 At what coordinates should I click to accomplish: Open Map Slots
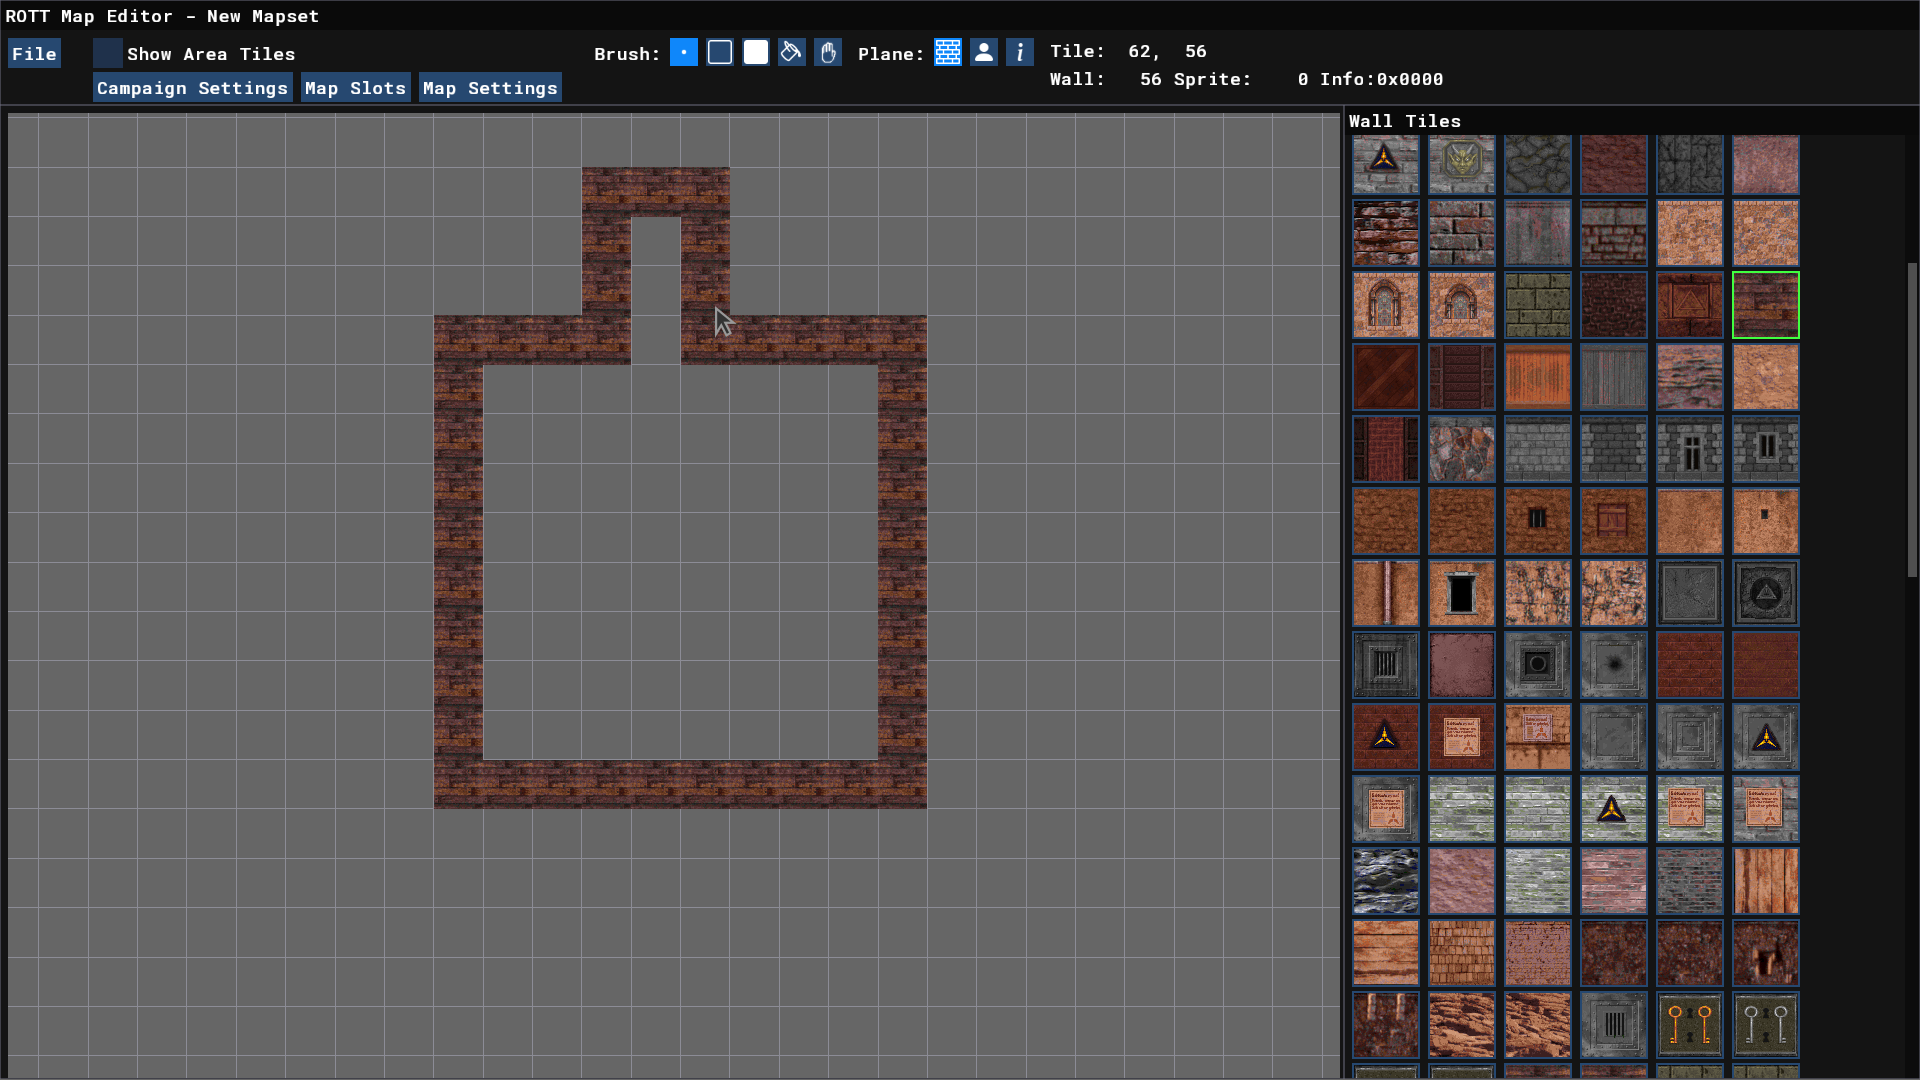[x=355, y=88]
